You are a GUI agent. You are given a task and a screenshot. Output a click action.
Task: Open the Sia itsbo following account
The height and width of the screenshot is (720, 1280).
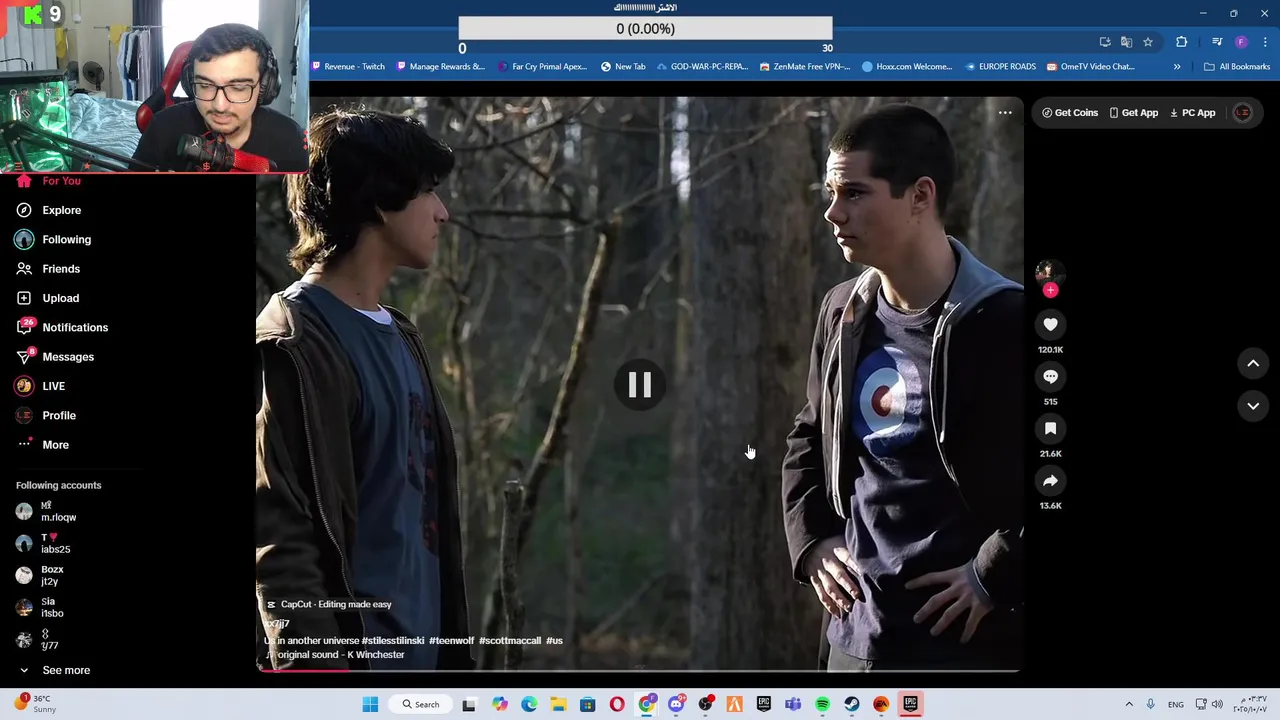[x=40, y=607]
